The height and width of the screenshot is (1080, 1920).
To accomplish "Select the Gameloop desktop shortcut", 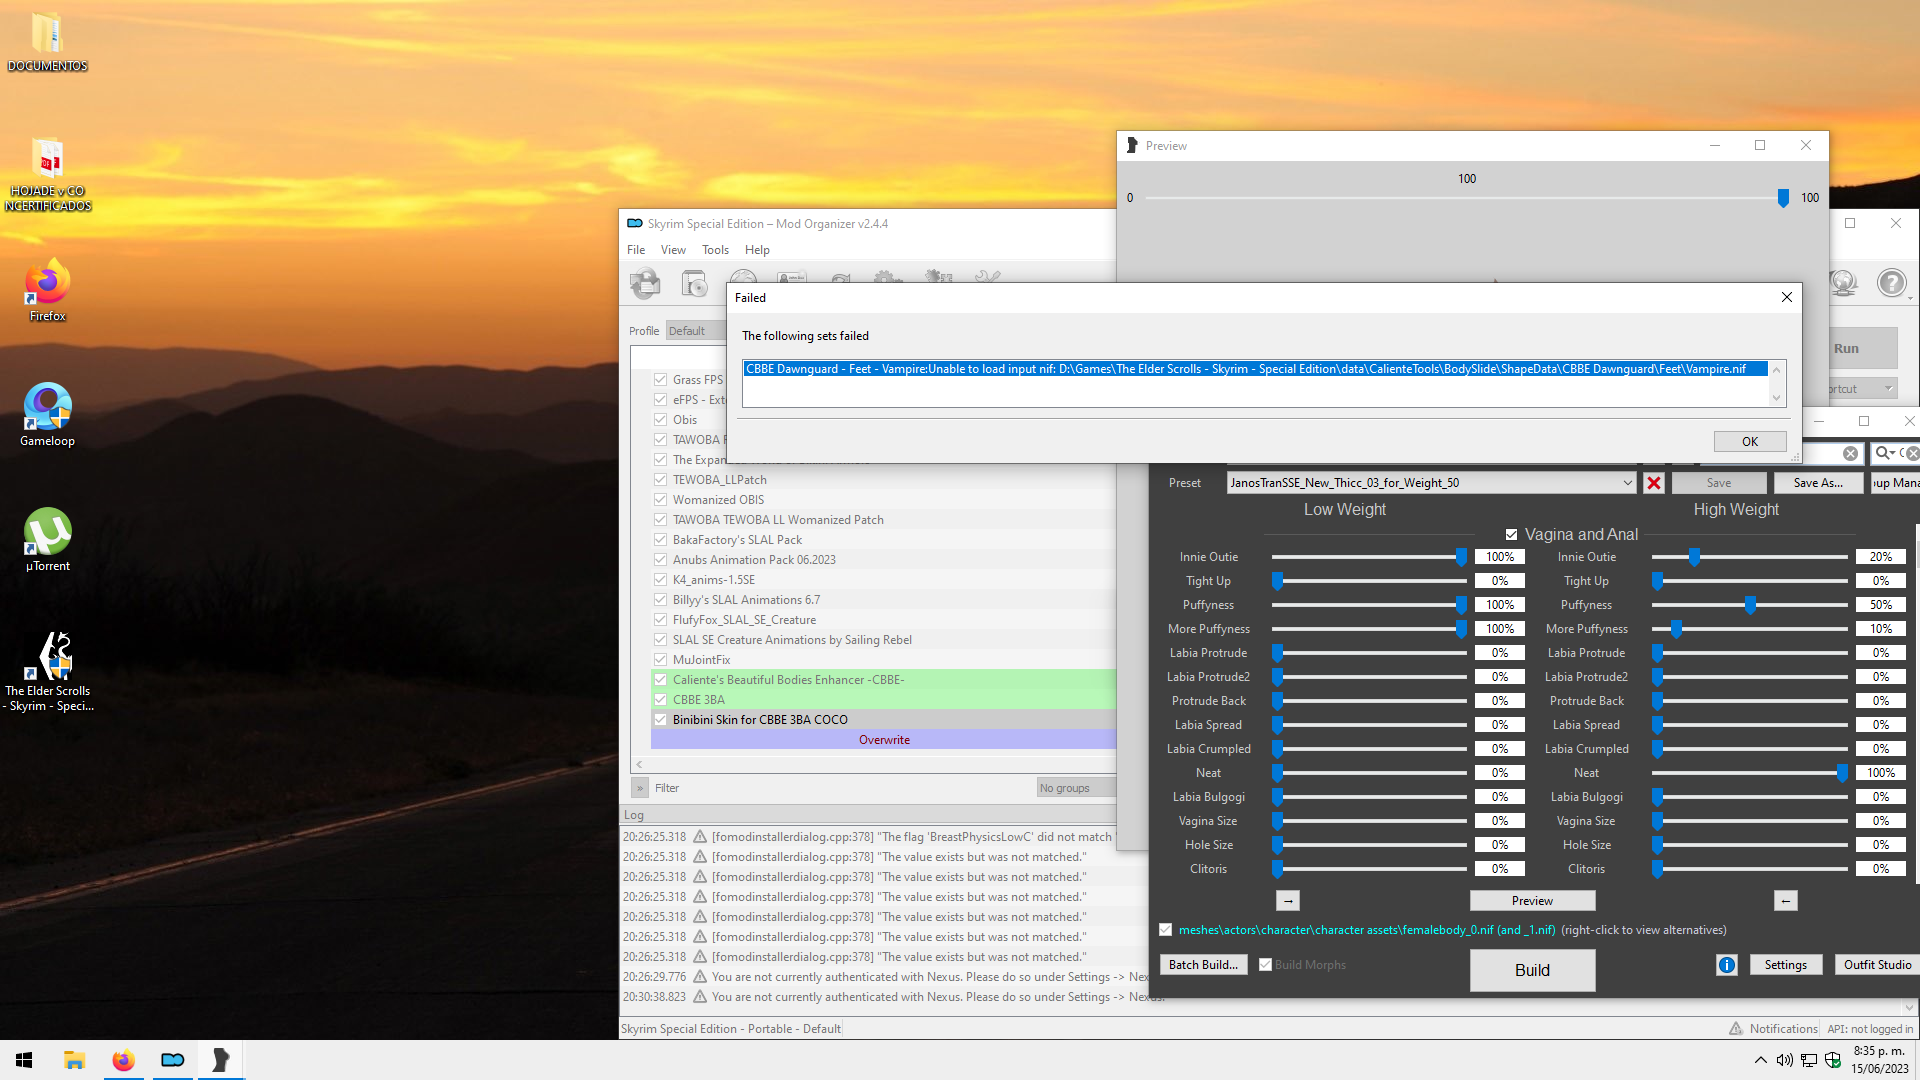I will click(47, 415).
